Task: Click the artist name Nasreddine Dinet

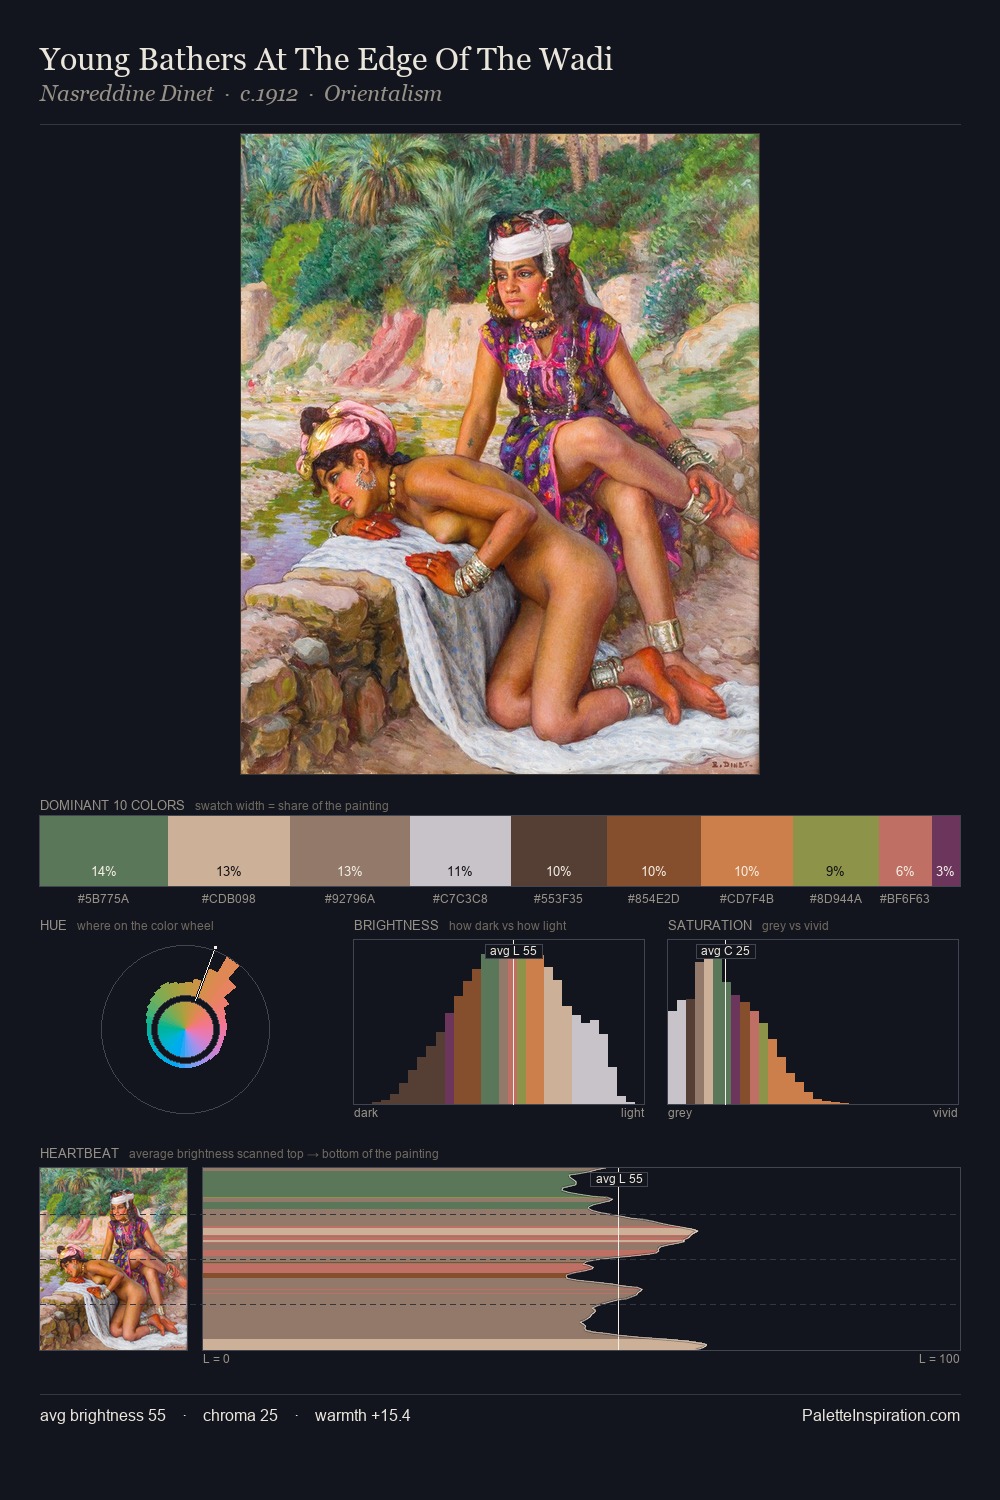Action: (x=127, y=94)
